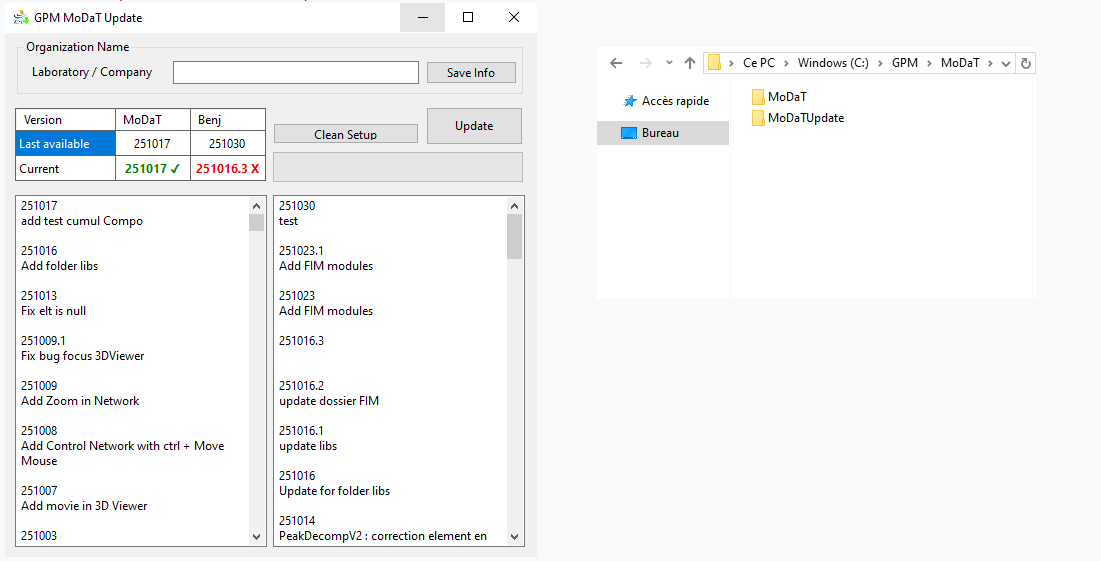Click the 'Add movie in 3D Viewer' line
This screenshot has width=1101, height=561.
click(x=84, y=506)
